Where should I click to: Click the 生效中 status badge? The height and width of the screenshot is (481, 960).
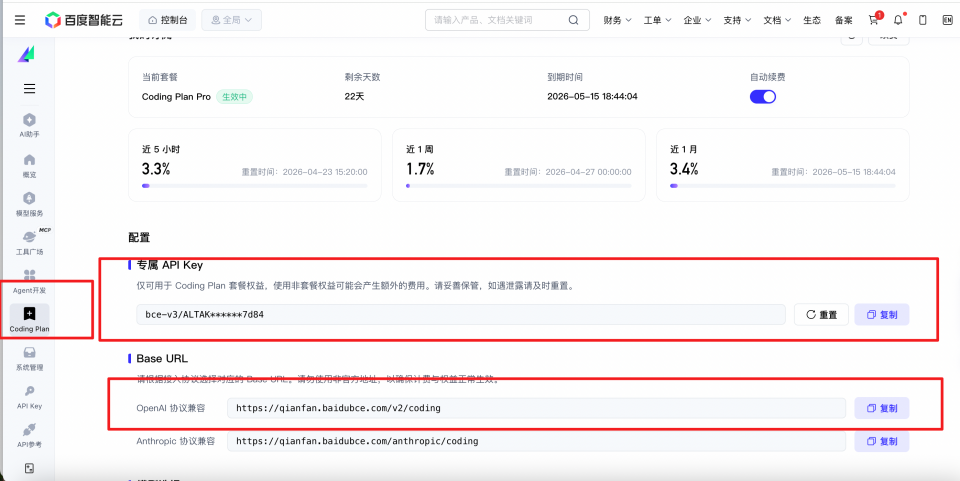pos(234,97)
